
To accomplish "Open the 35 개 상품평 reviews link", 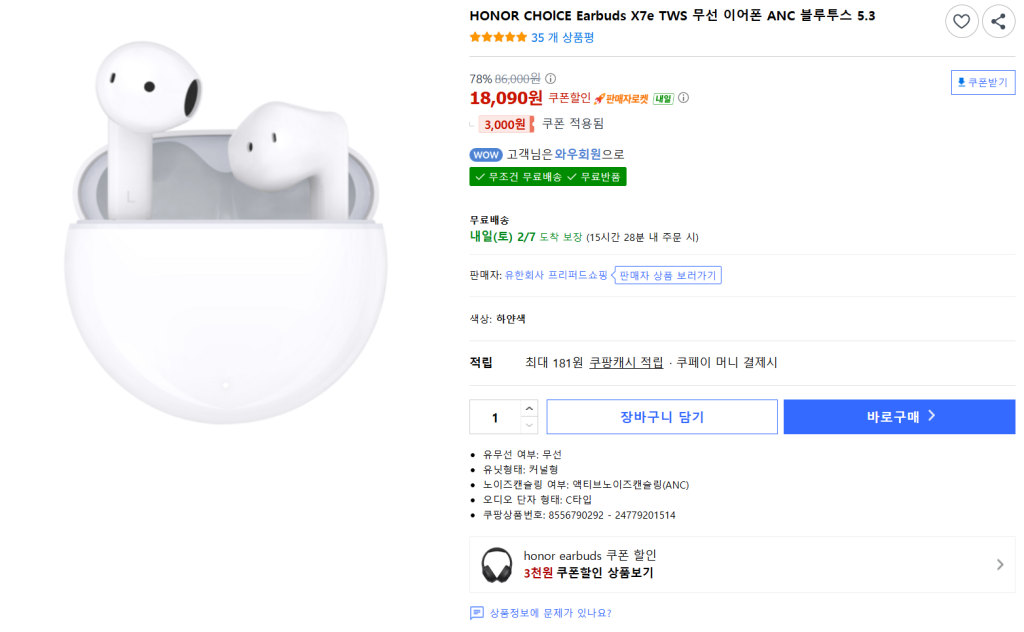I will (x=562, y=37).
